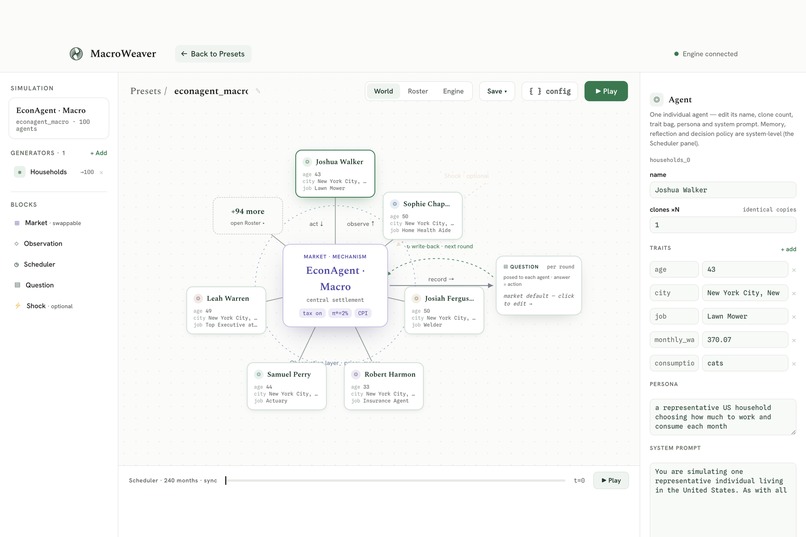Click the QUESTION node icon
806x537 pixels.
506,267
